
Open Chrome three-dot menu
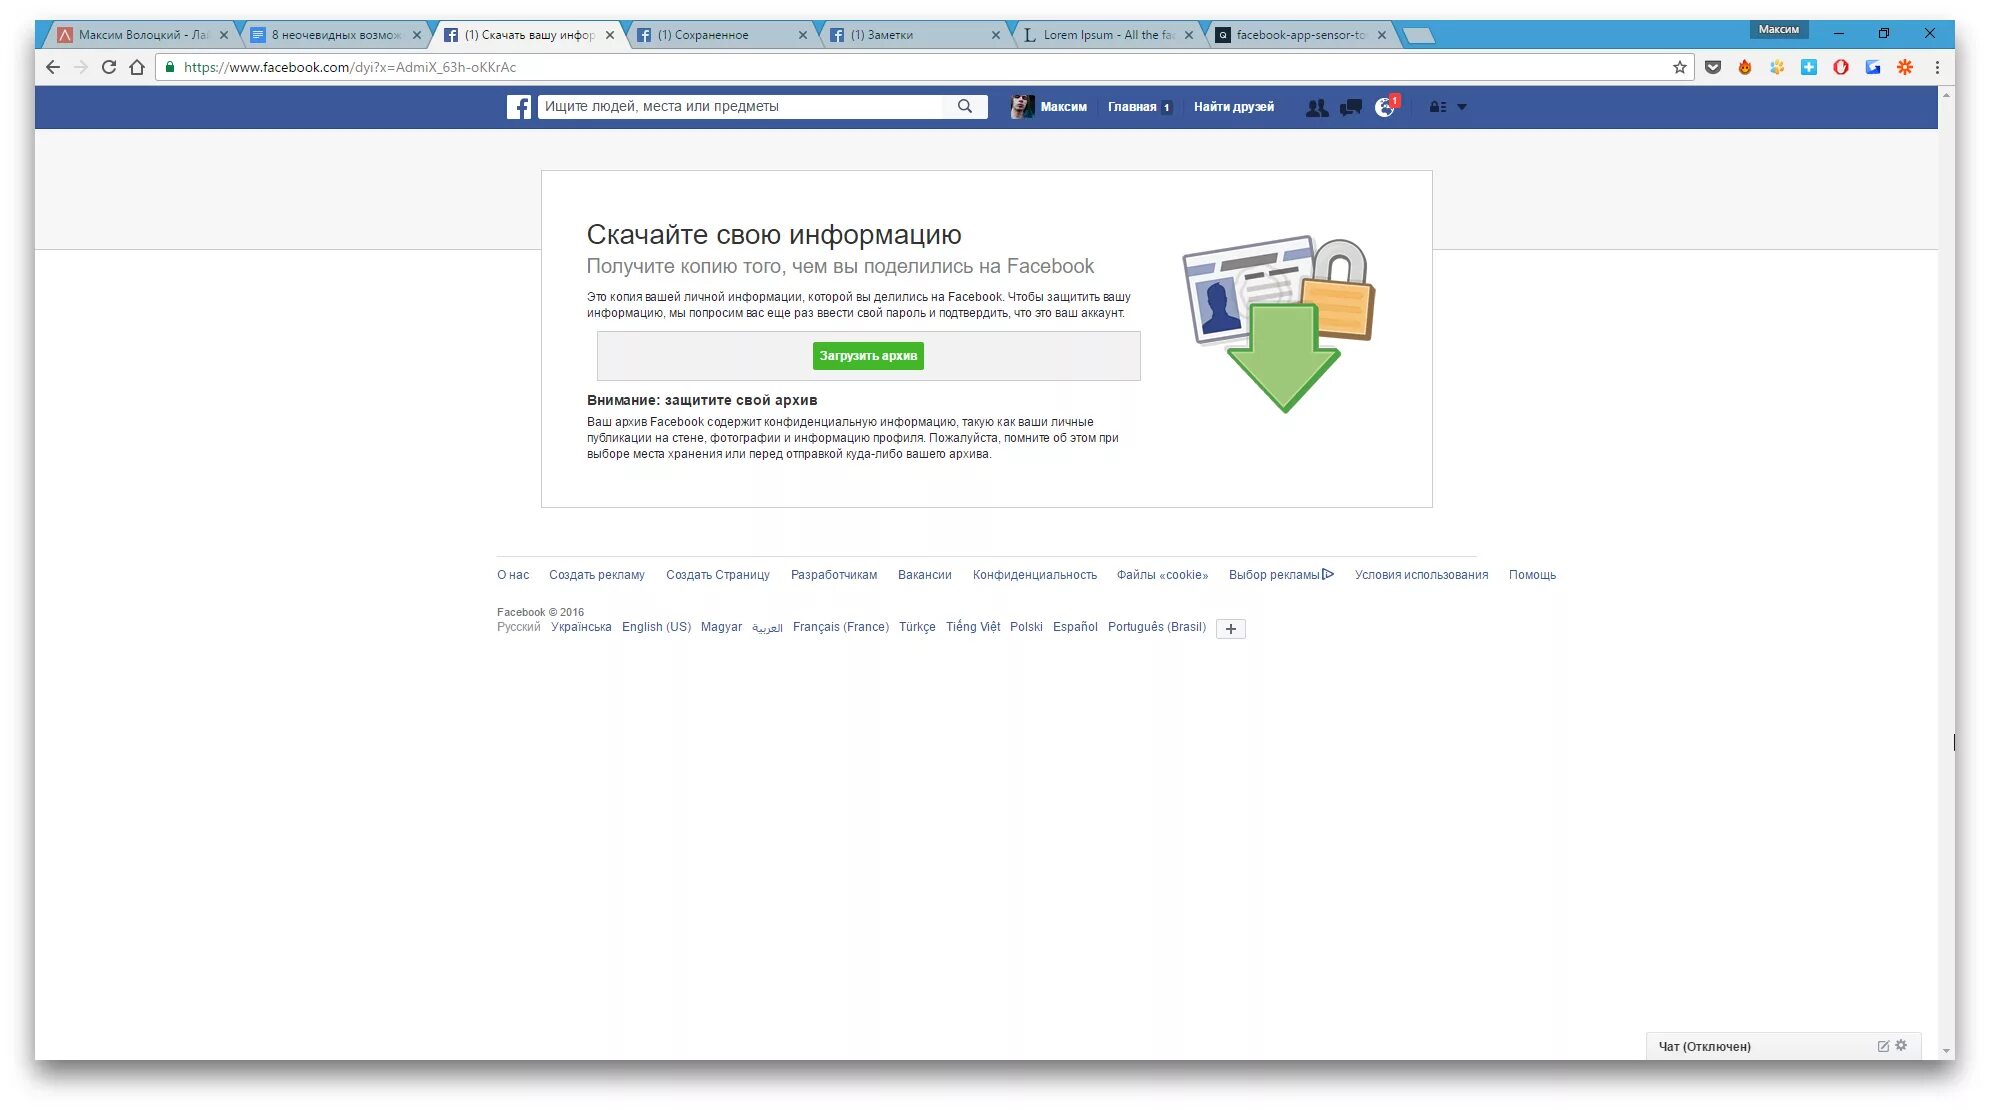click(x=1937, y=67)
